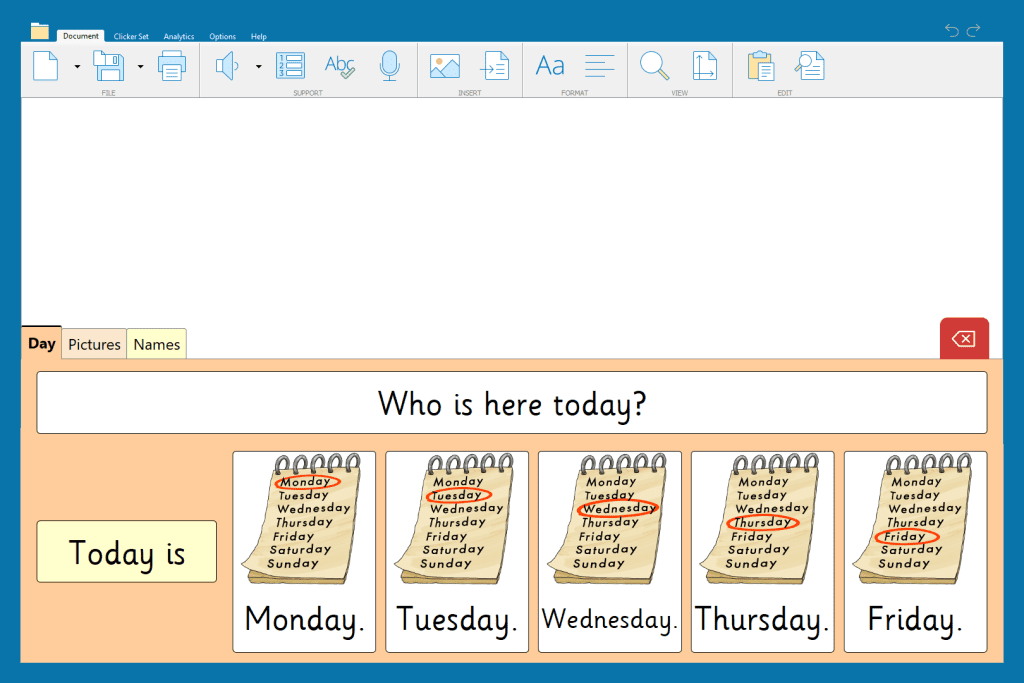Switch to the Names grid tab

[x=157, y=344]
